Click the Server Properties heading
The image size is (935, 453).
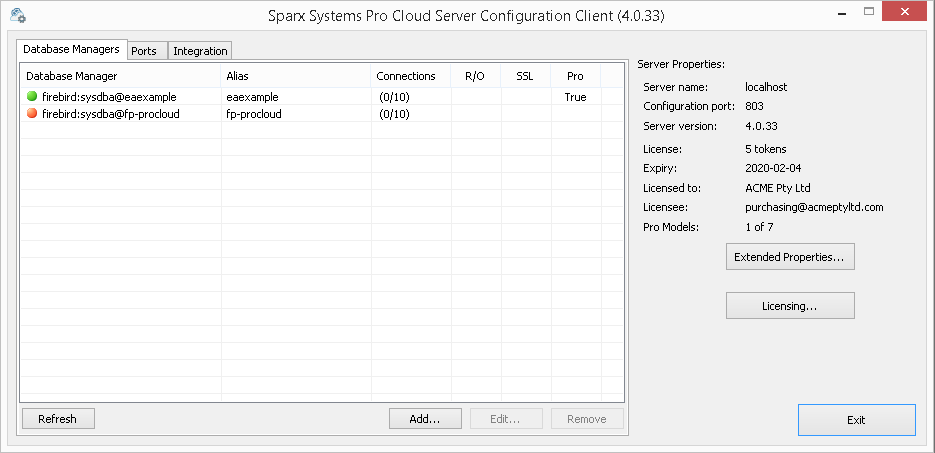click(681, 64)
